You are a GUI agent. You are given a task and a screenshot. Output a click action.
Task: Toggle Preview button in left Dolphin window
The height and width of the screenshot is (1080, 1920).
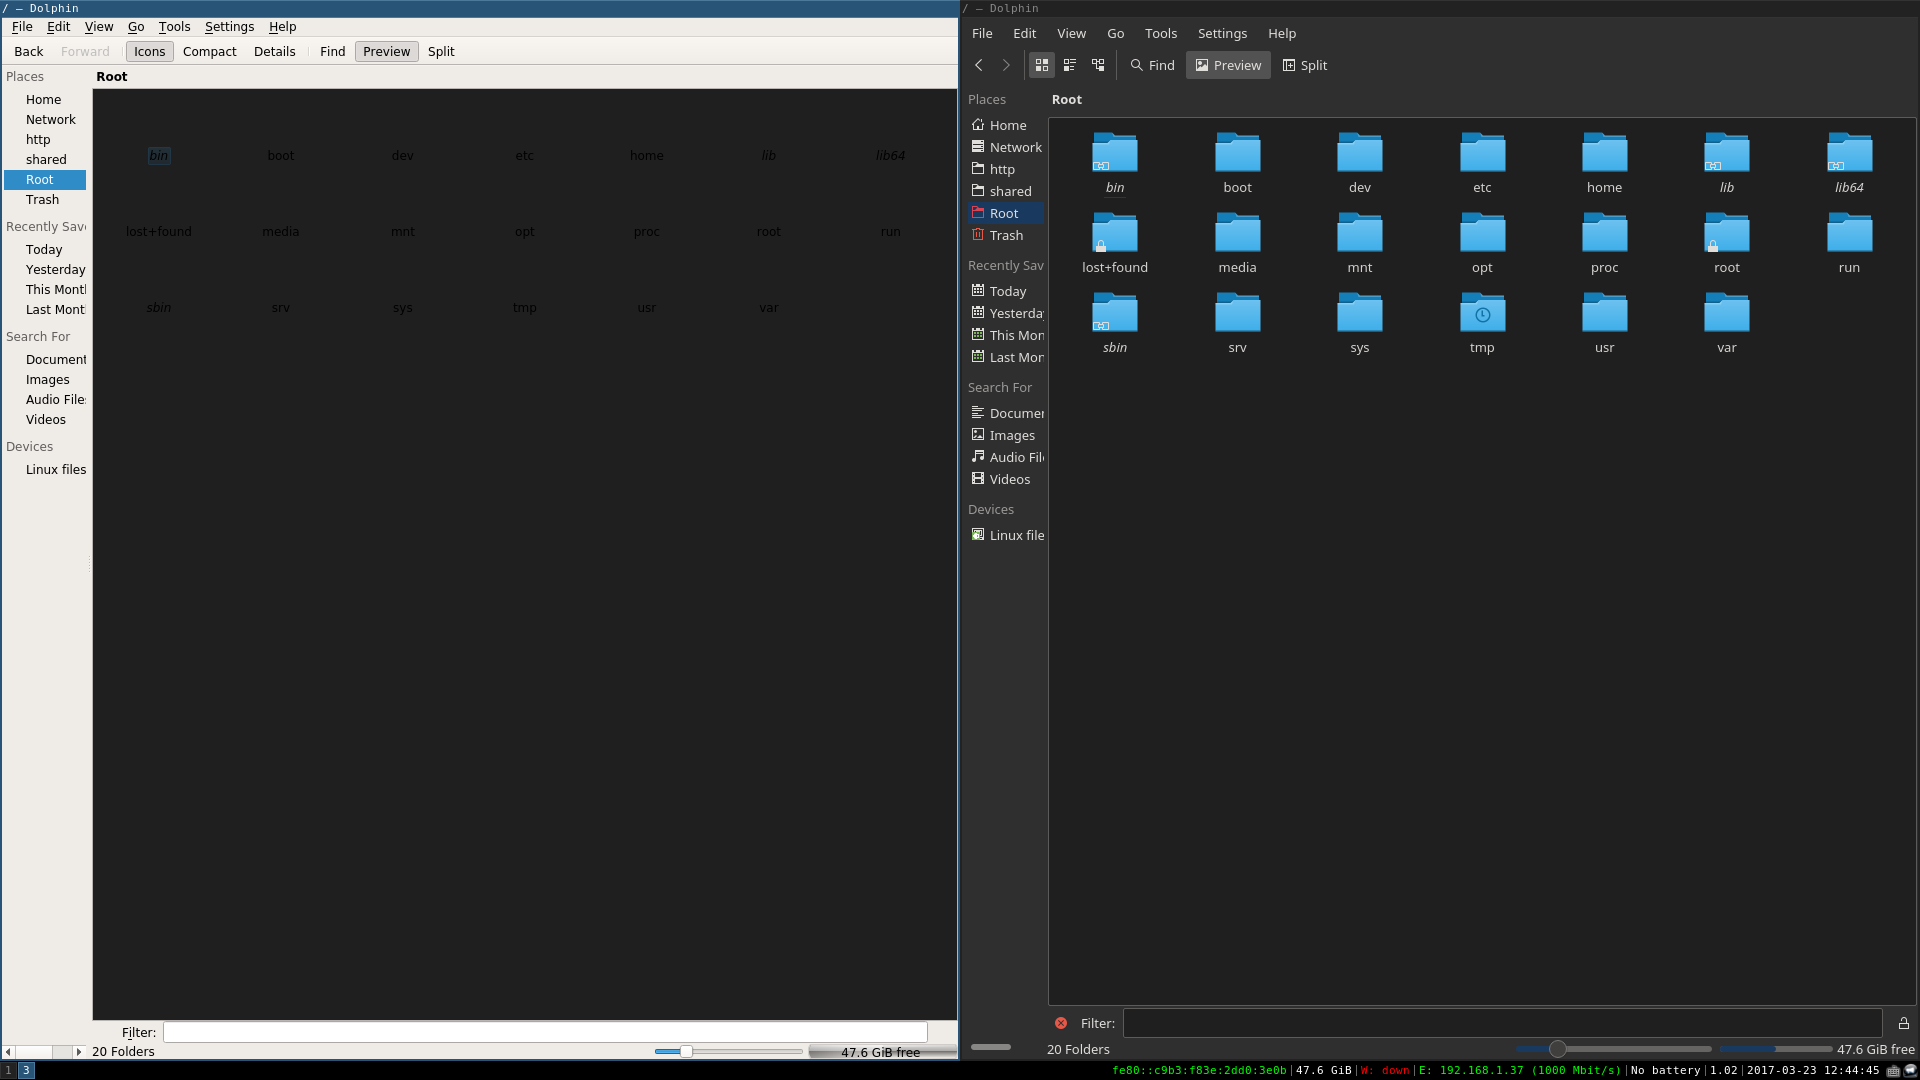387,51
